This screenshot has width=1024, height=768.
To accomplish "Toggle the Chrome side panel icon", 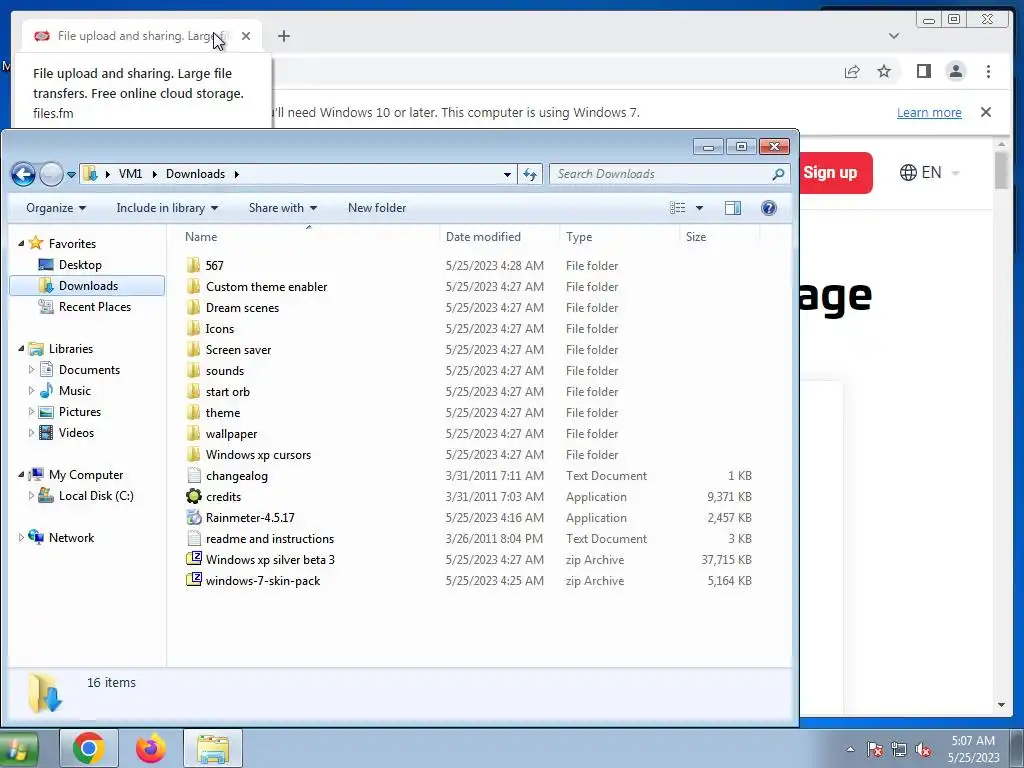I will (923, 71).
